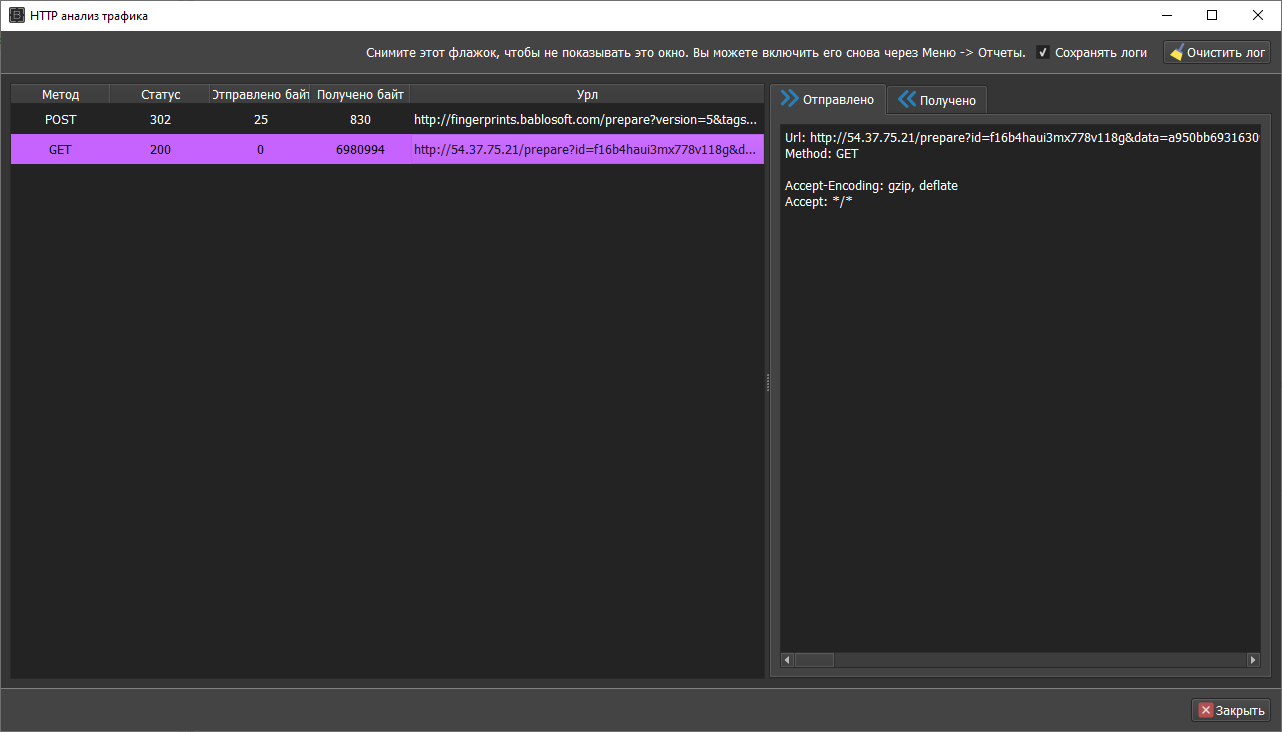Maximize the HTTP анализ трафика window
Screen dimensions: 1282x732
[1212, 16]
